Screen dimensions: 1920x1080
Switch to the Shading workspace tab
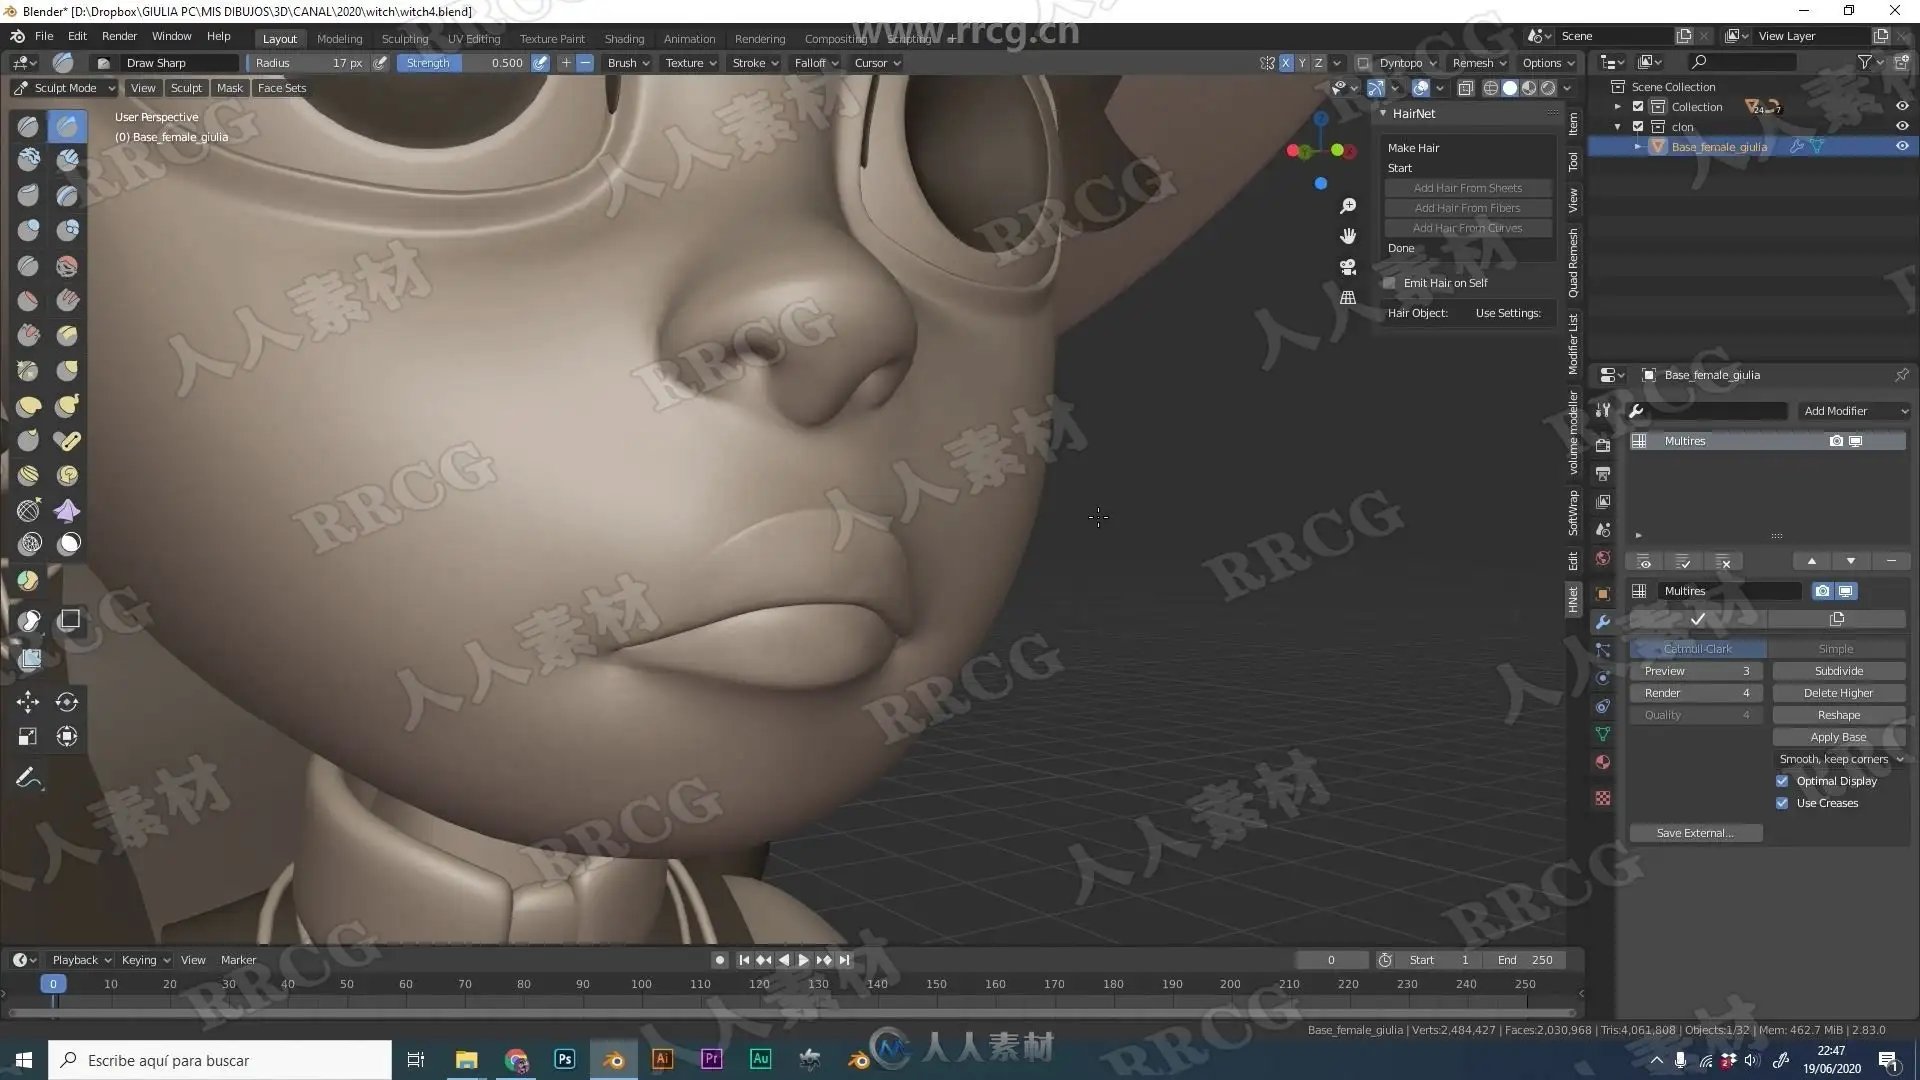coord(624,39)
